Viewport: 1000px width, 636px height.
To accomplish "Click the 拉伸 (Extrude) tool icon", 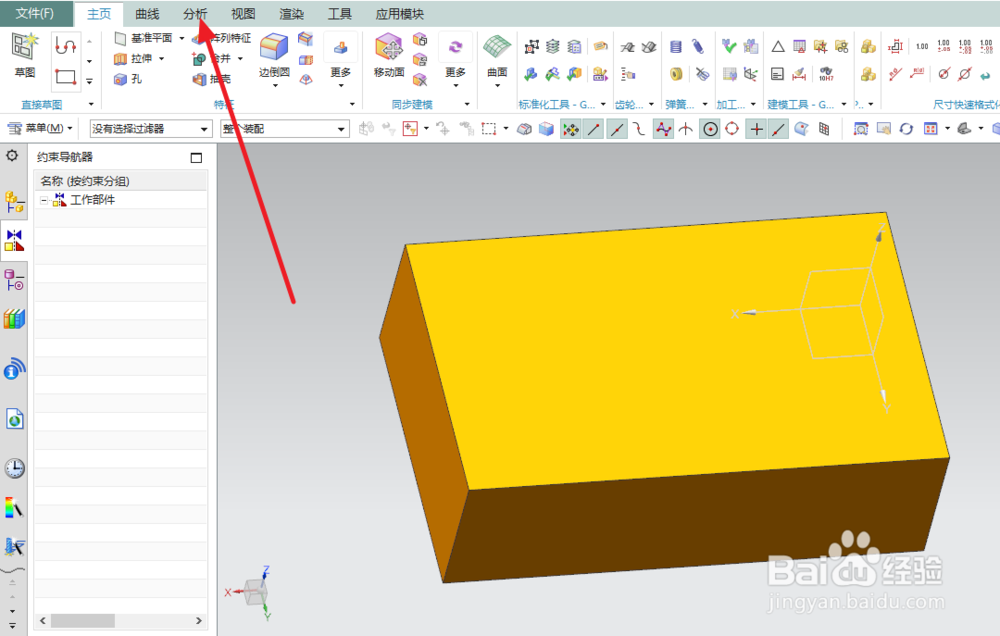I will pos(121,59).
